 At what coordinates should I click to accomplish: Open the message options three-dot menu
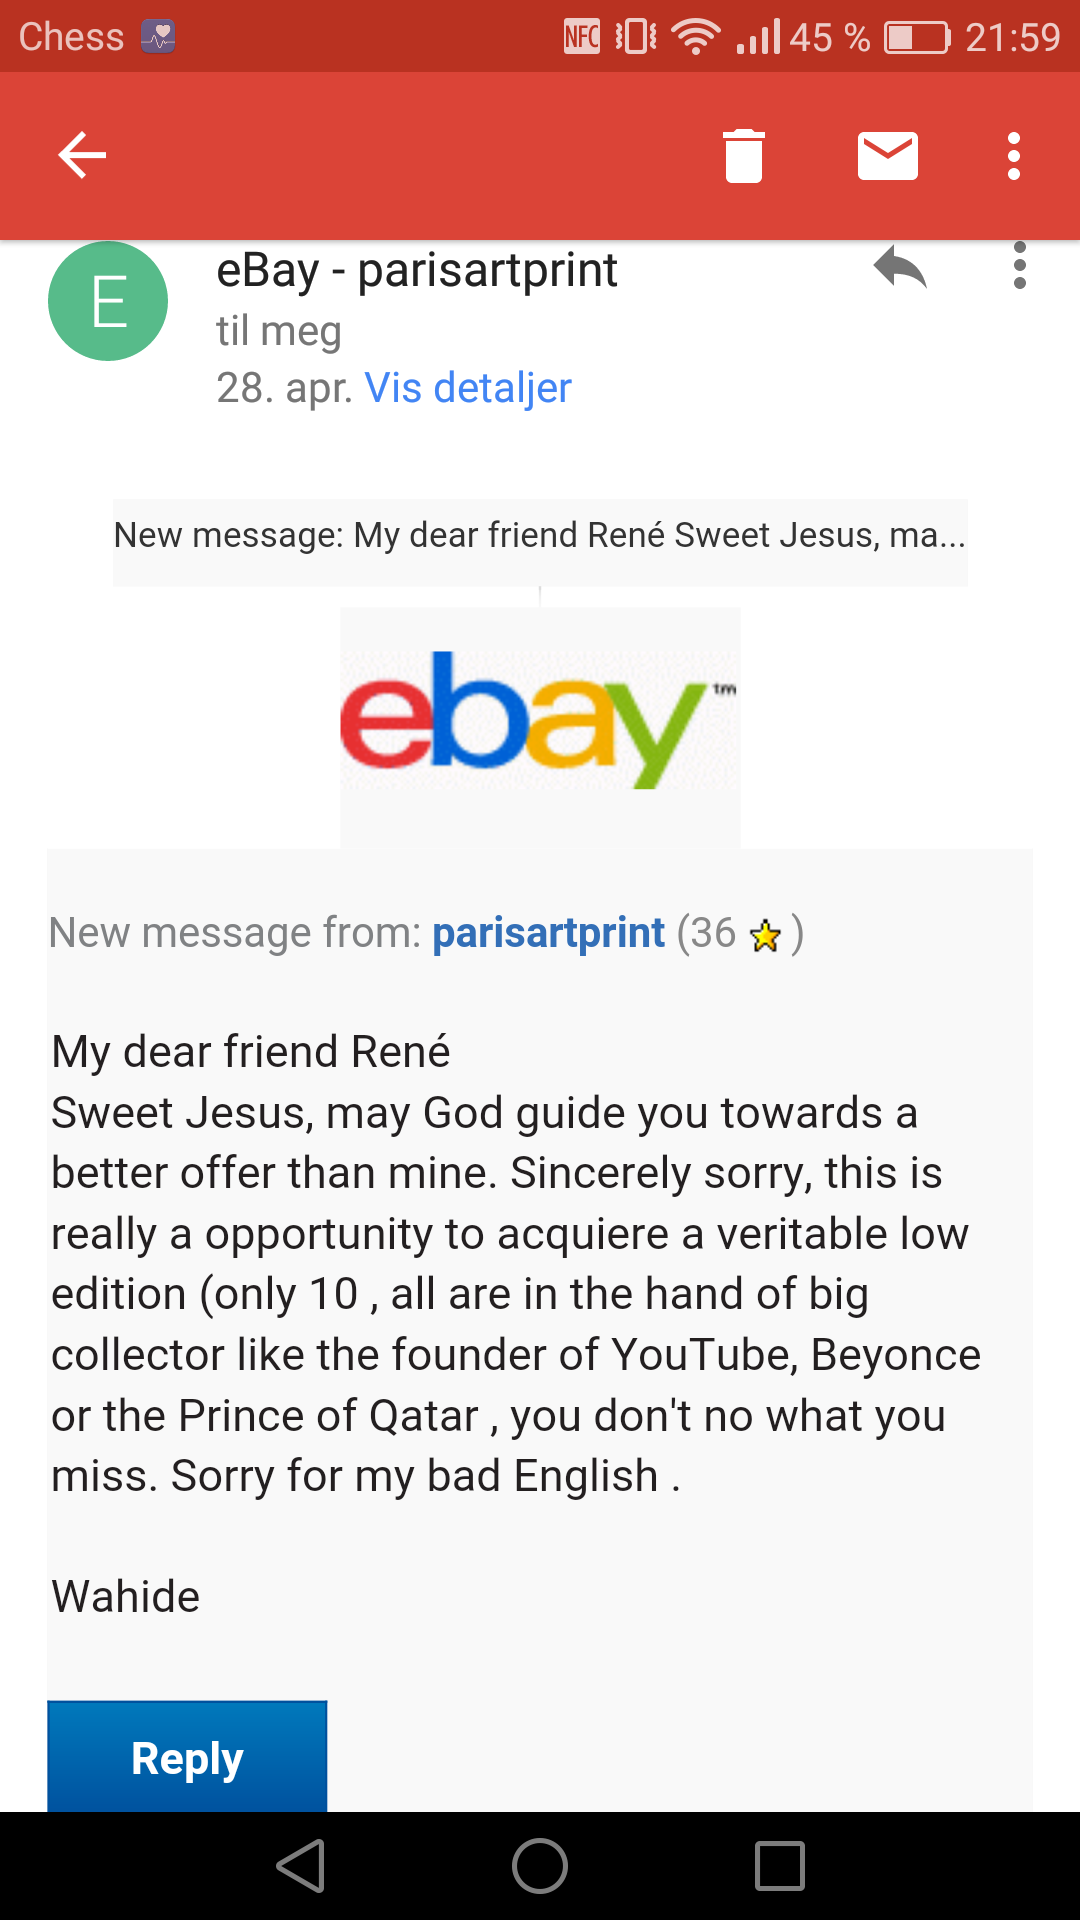(x=1020, y=266)
